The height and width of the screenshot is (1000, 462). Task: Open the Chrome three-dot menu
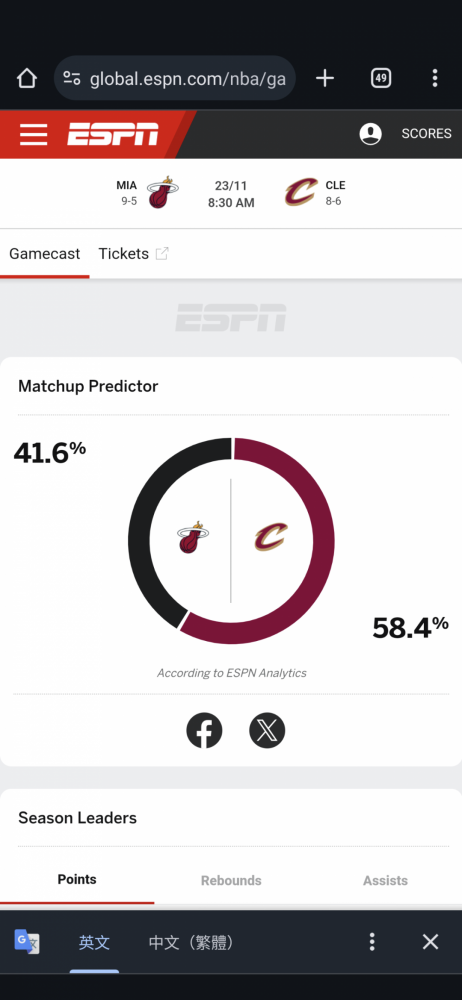(x=435, y=78)
